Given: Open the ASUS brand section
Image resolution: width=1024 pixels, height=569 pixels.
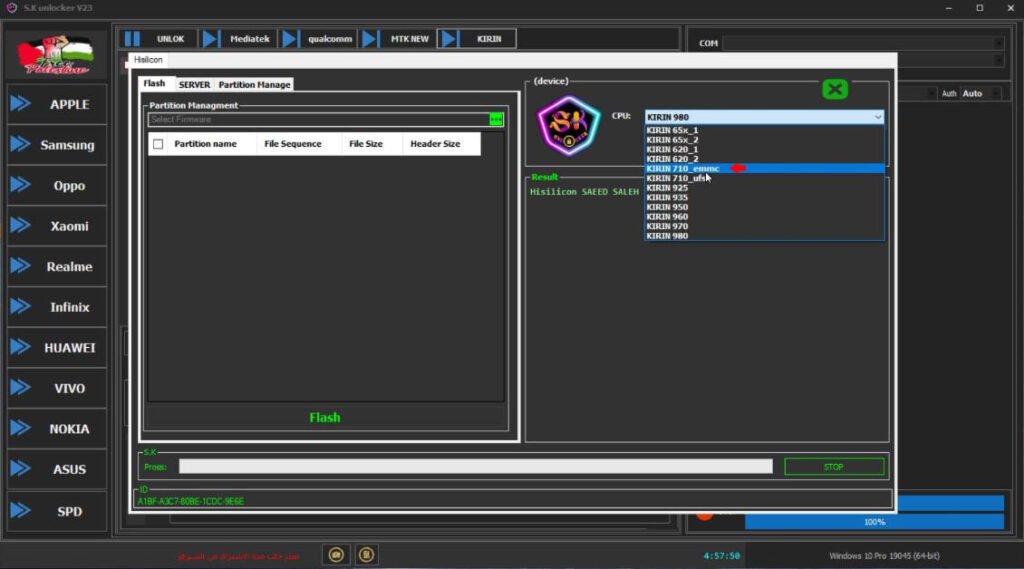Looking at the screenshot, I should [x=57, y=469].
